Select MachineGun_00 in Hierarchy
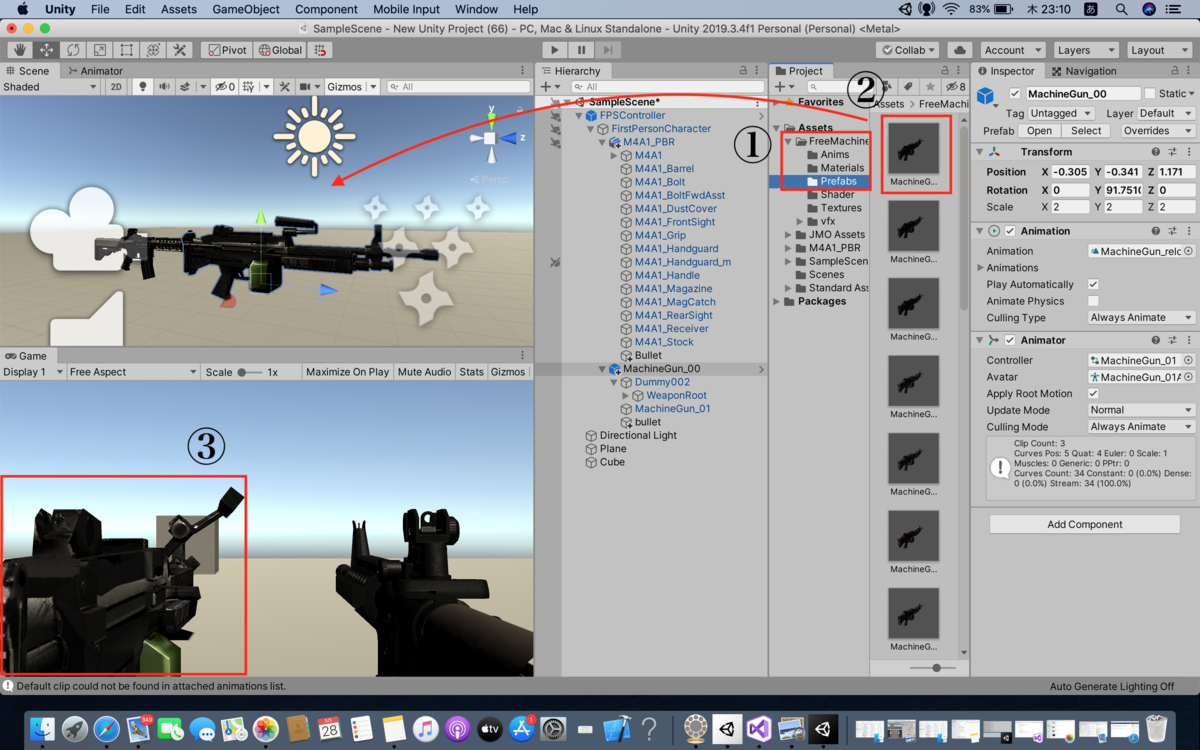Image resolution: width=1200 pixels, height=750 pixels. pyautogui.click(x=661, y=369)
